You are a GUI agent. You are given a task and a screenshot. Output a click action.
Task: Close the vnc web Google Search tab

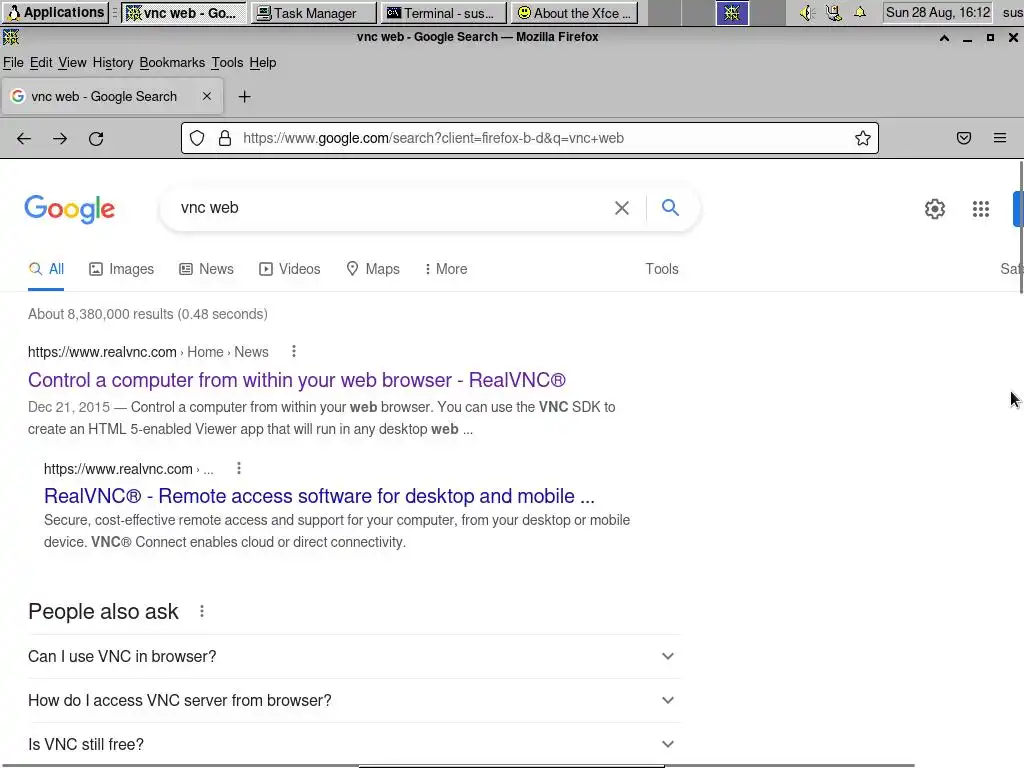point(207,97)
